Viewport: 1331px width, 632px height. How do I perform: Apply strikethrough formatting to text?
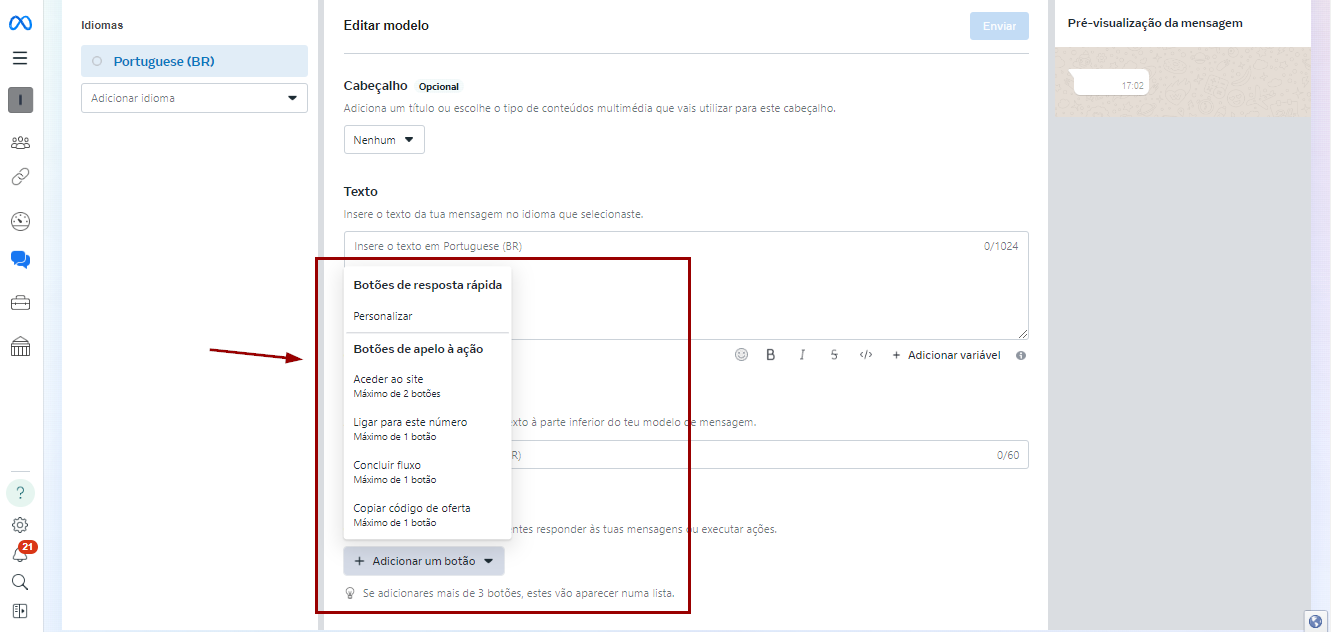coord(834,355)
